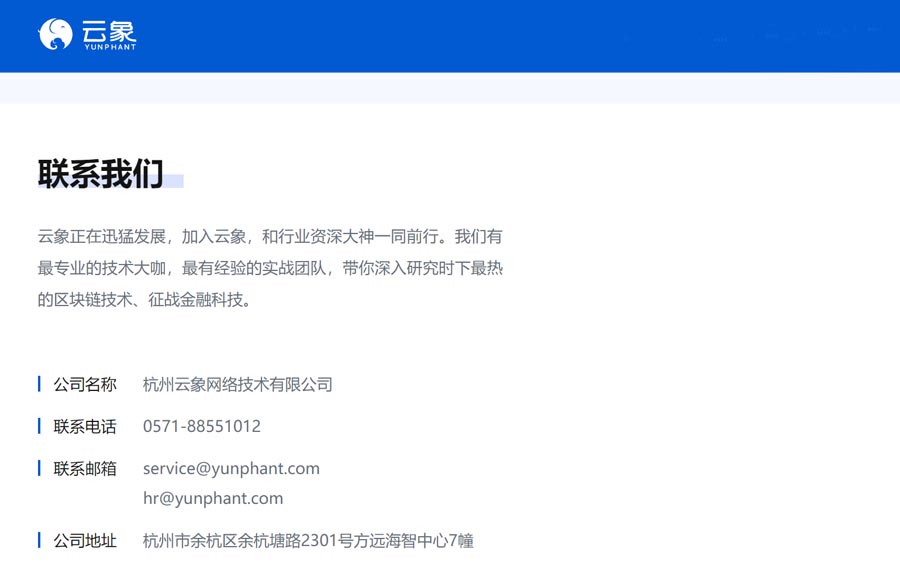Select the 公司名称 label
Image resolution: width=900 pixels, height=580 pixels.
(x=85, y=385)
